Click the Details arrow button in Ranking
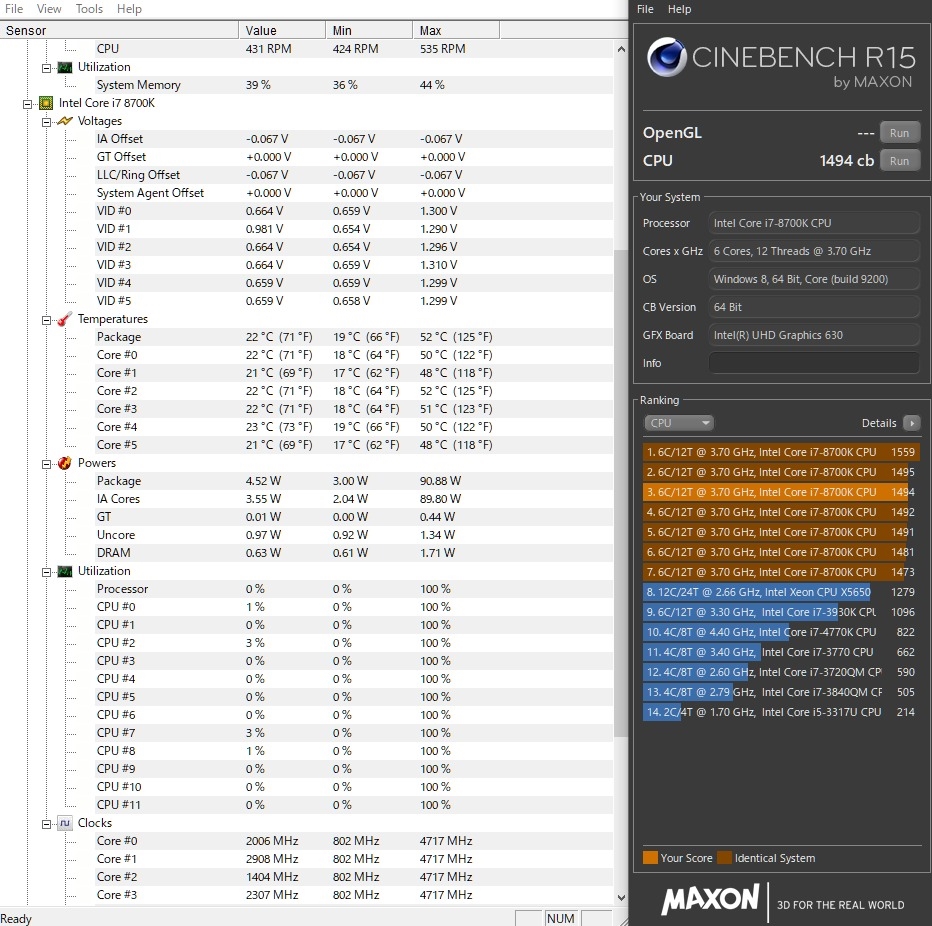The height and width of the screenshot is (926, 932). (911, 423)
